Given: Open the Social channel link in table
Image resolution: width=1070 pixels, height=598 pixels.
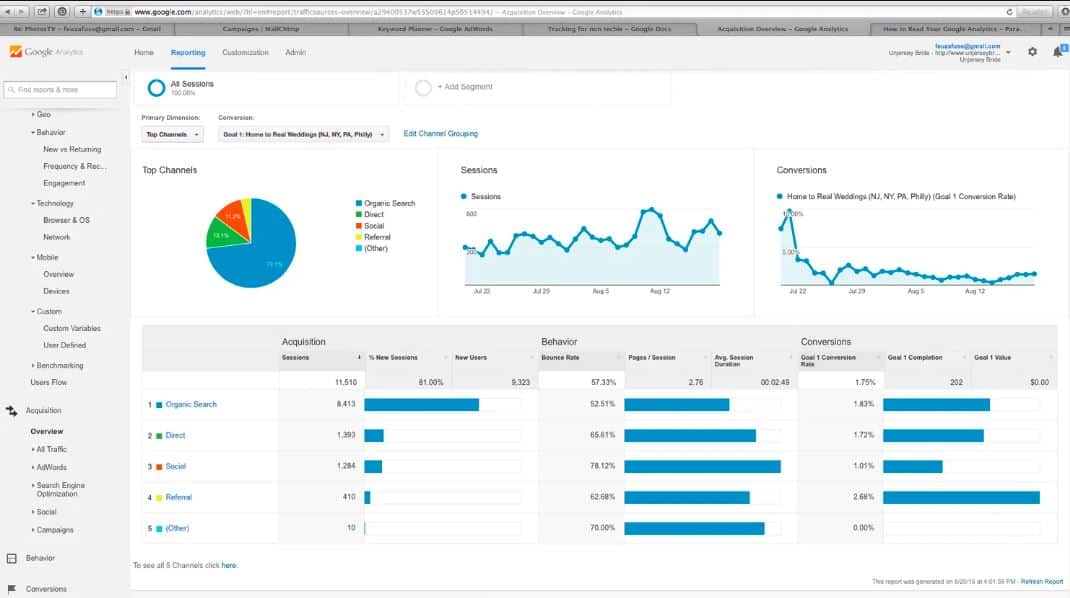Looking at the screenshot, I should [x=175, y=466].
